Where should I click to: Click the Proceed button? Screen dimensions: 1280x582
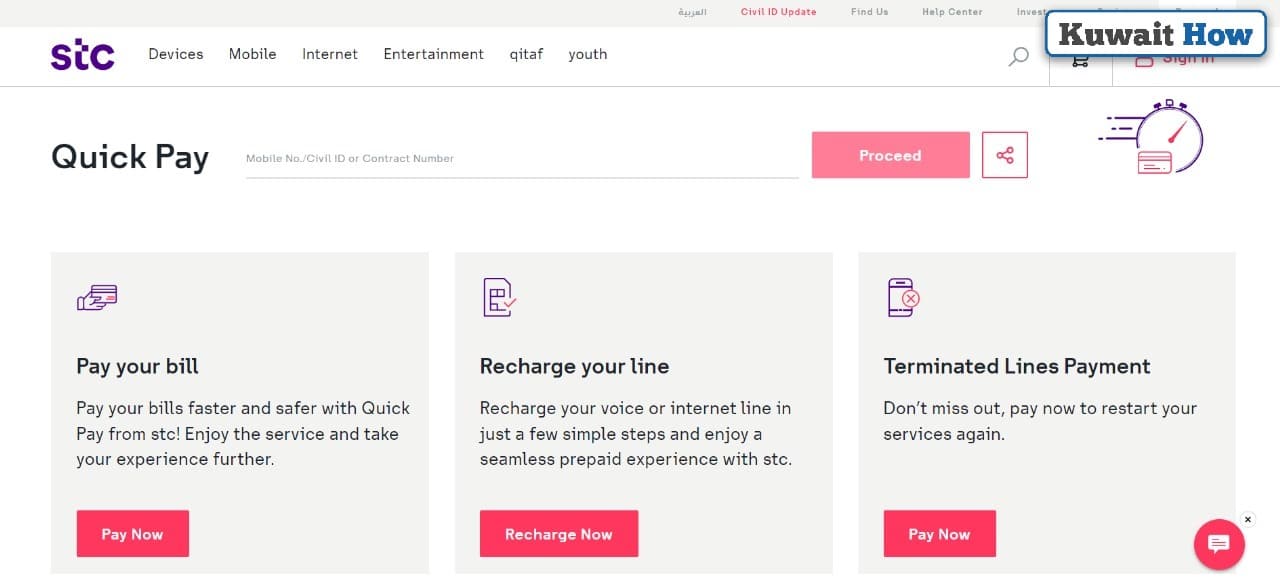point(889,155)
